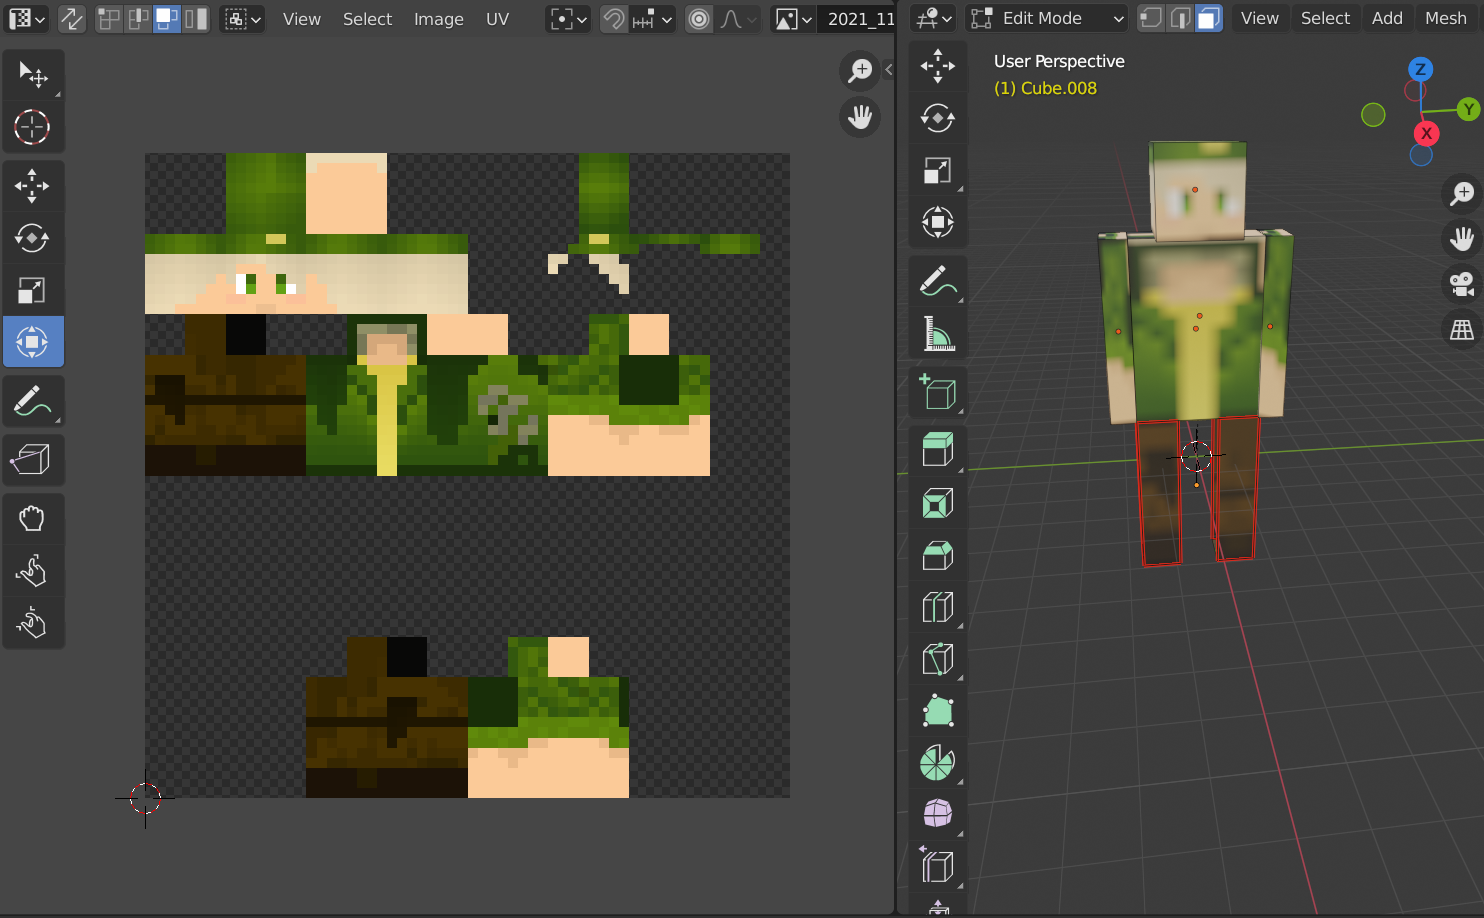
Task: Select the Extrude Region tool in 3D viewport
Action: [937, 450]
